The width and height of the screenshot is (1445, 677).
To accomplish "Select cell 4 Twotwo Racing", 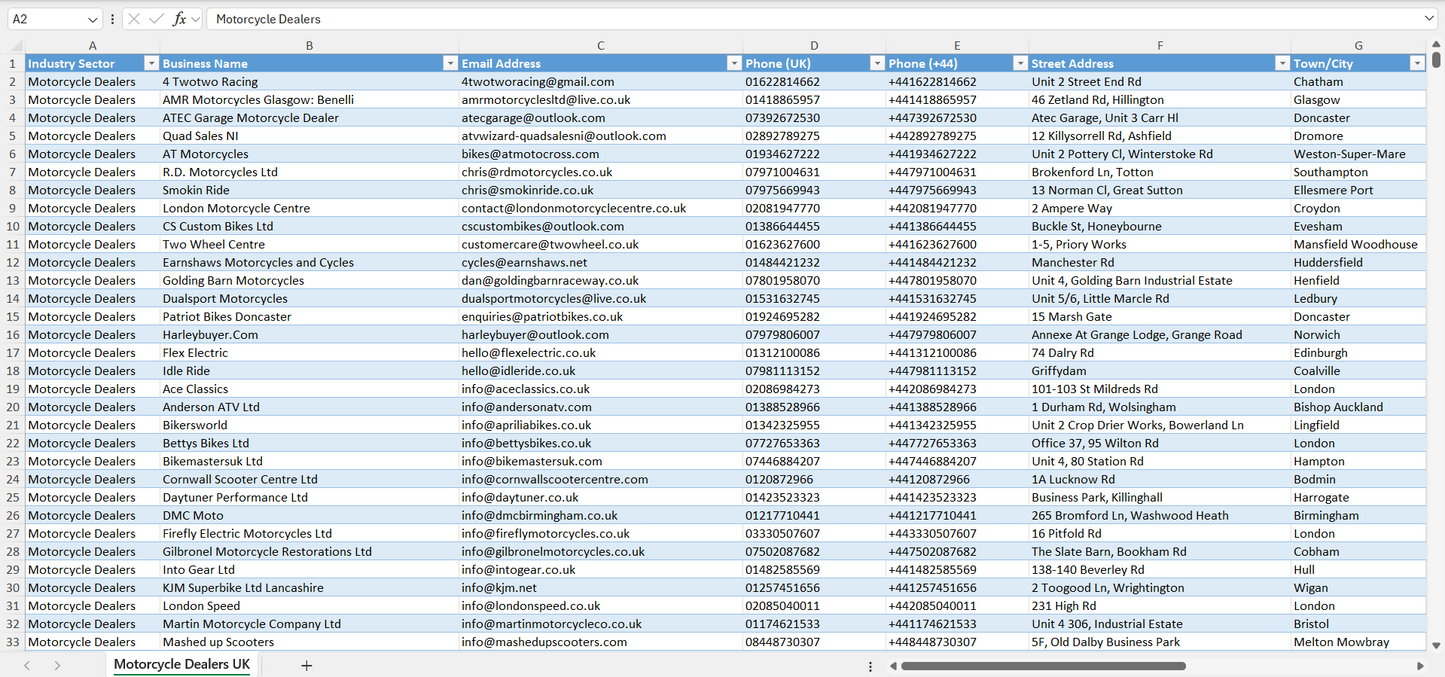I will pyautogui.click(x=309, y=82).
